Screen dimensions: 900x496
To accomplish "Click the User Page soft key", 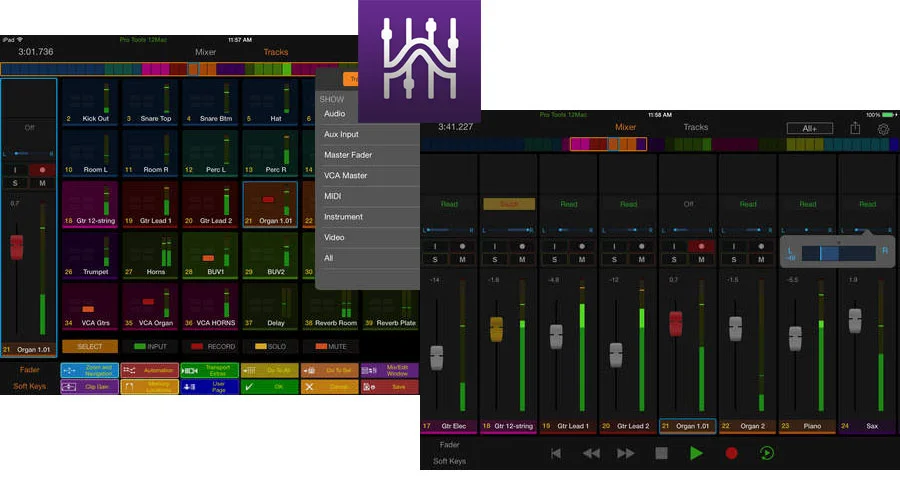I will tap(210, 386).
